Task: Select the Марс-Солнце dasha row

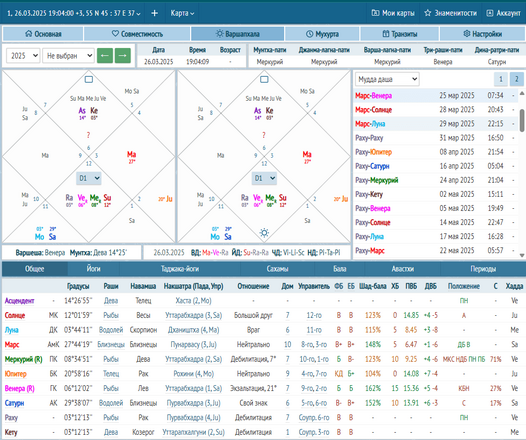Action: [x=435, y=110]
